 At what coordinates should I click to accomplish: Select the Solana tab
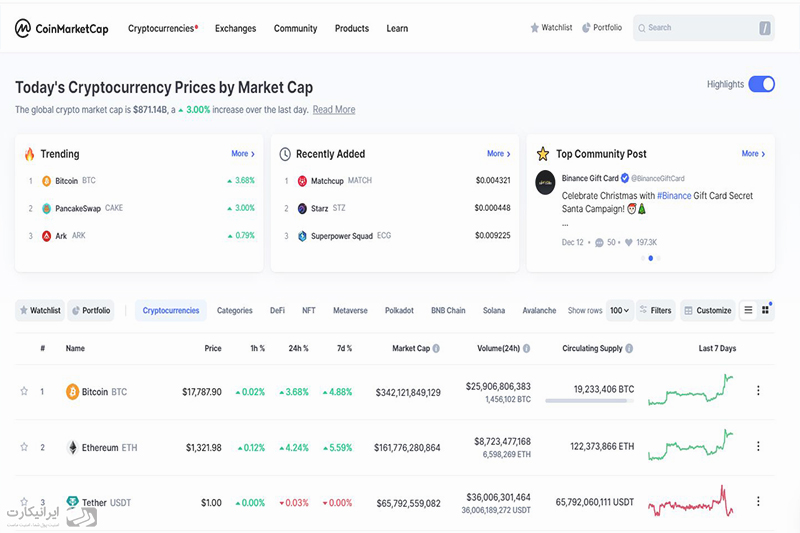tap(494, 310)
